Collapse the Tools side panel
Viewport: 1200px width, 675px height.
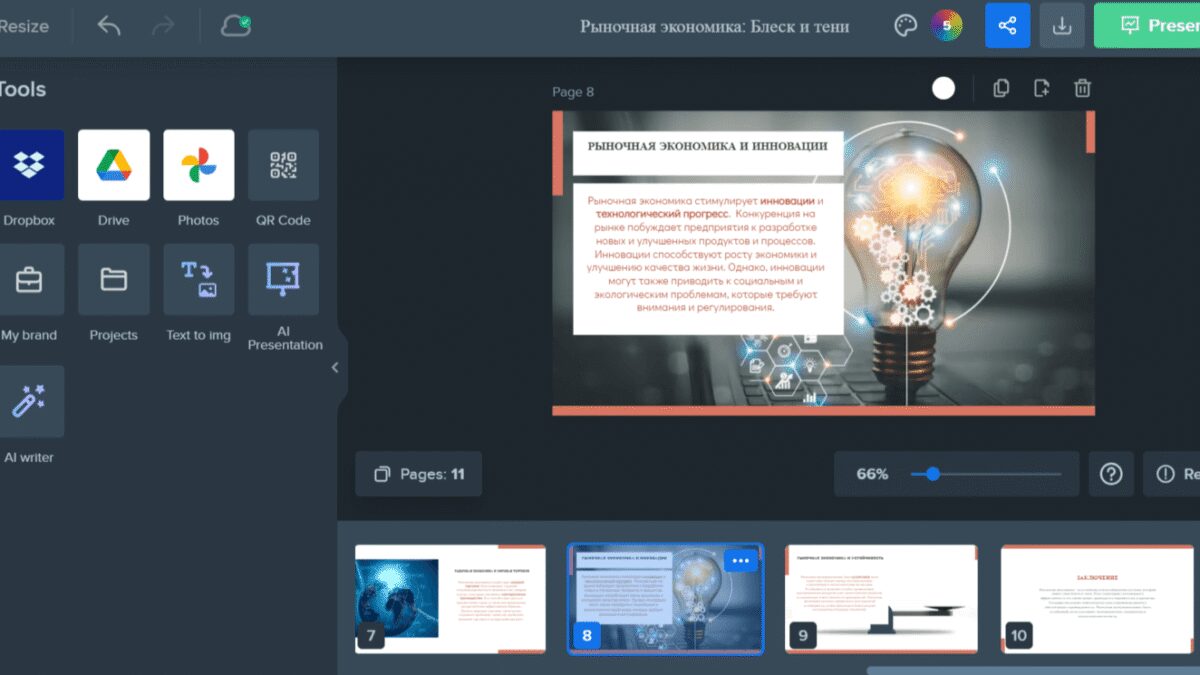335,367
